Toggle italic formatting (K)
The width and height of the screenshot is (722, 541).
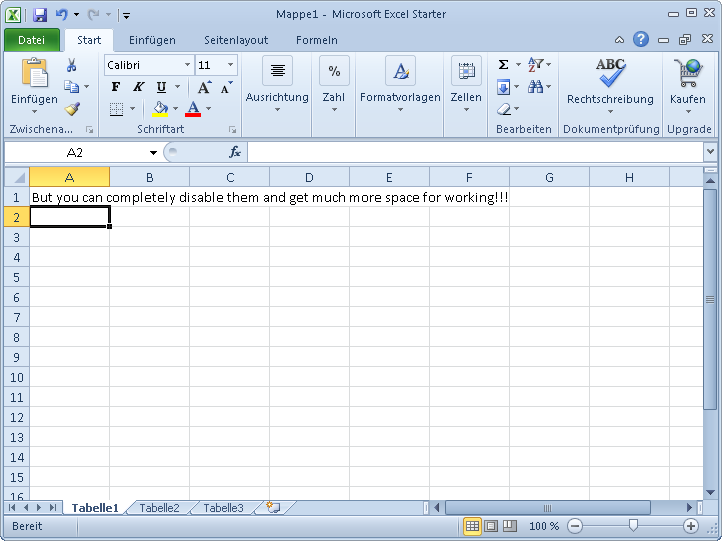[138, 87]
